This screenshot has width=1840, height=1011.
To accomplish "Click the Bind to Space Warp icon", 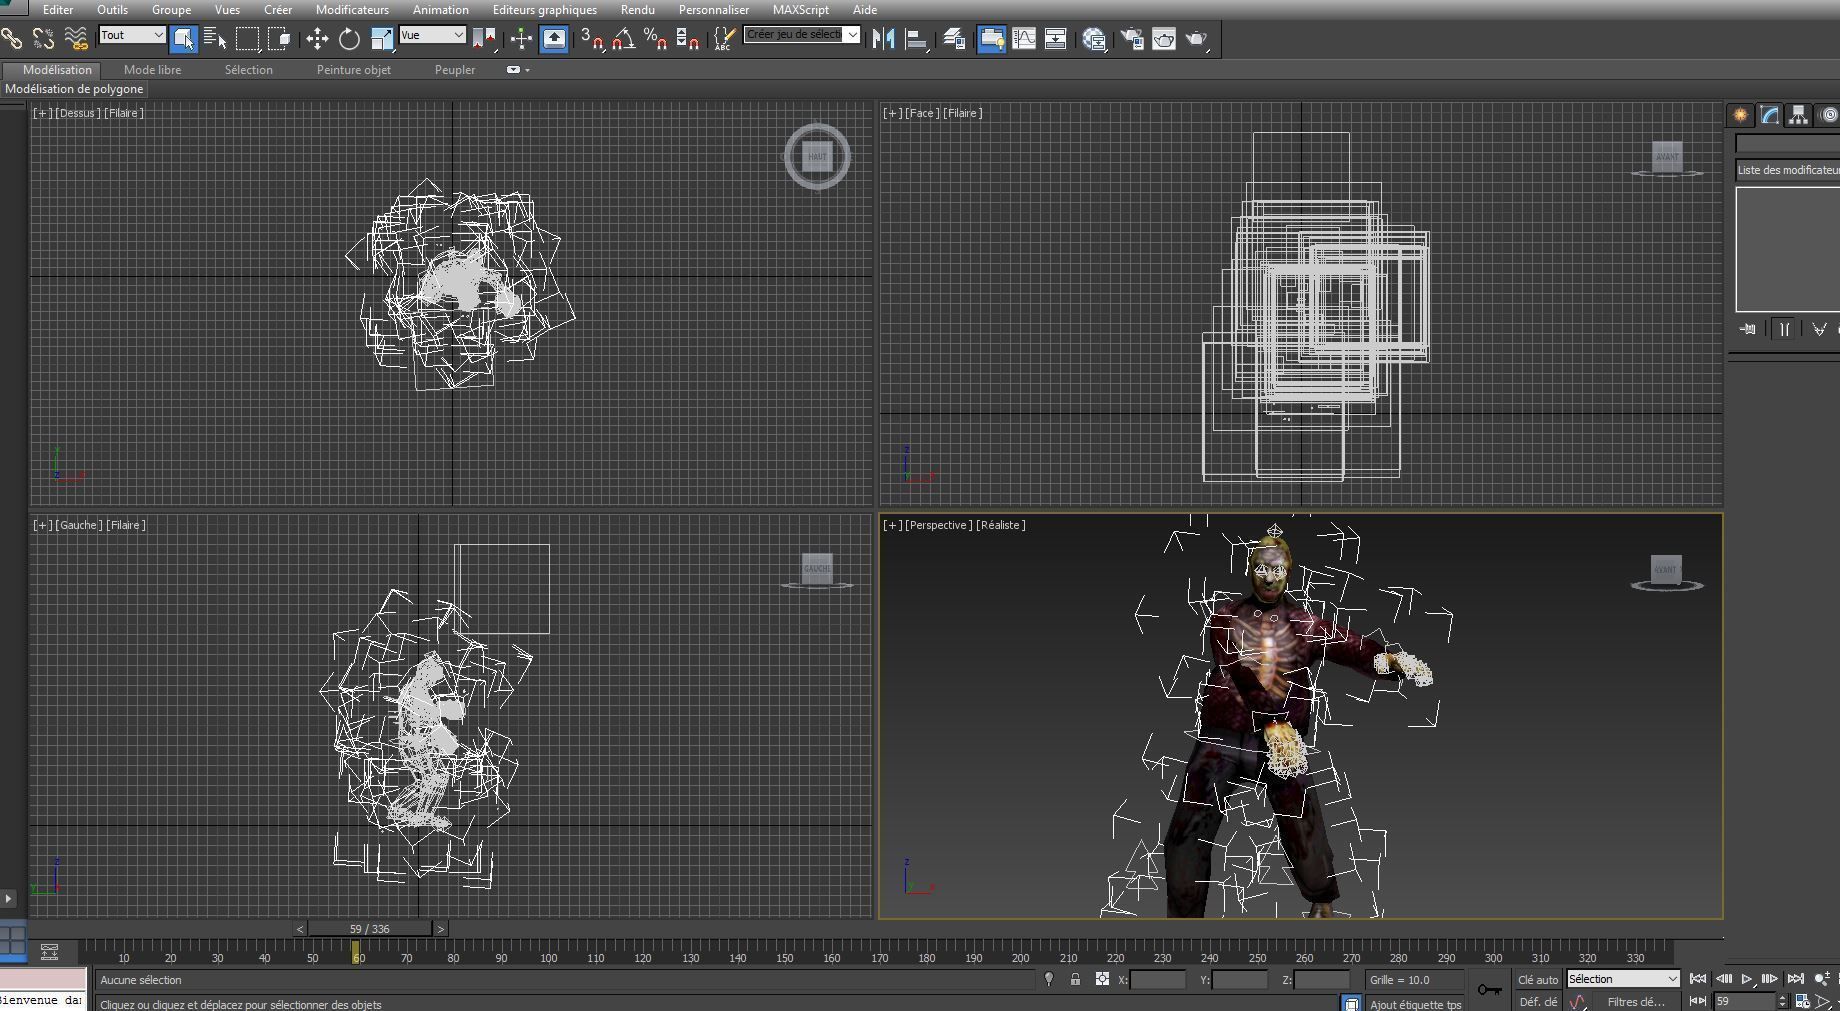I will tap(76, 39).
